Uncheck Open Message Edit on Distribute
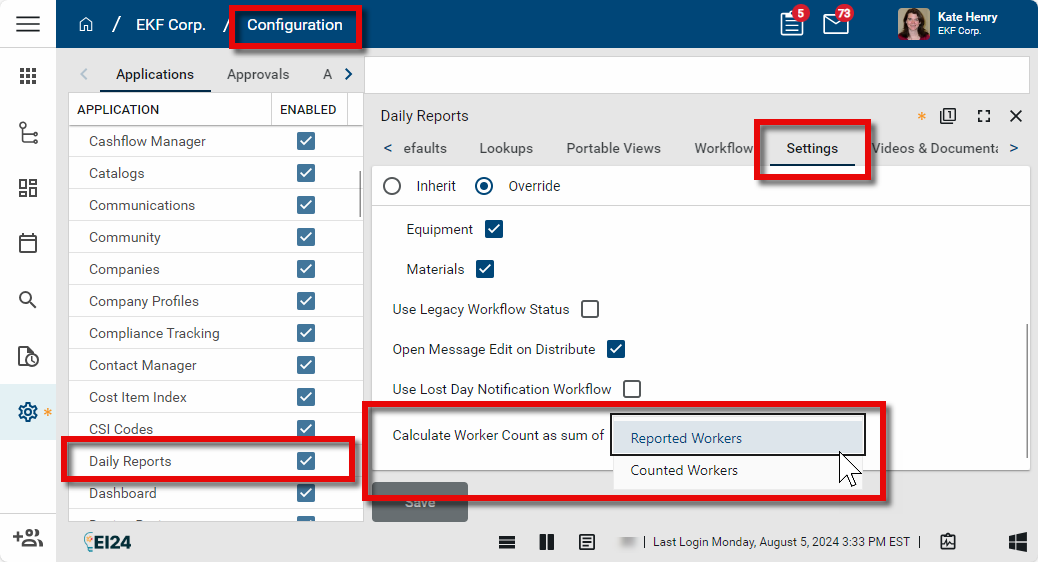1038x562 pixels. coord(616,349)
